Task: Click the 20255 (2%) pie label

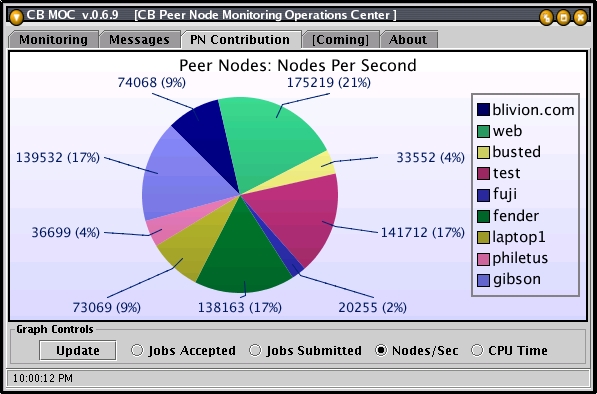Action: click(x=372, y=307)
